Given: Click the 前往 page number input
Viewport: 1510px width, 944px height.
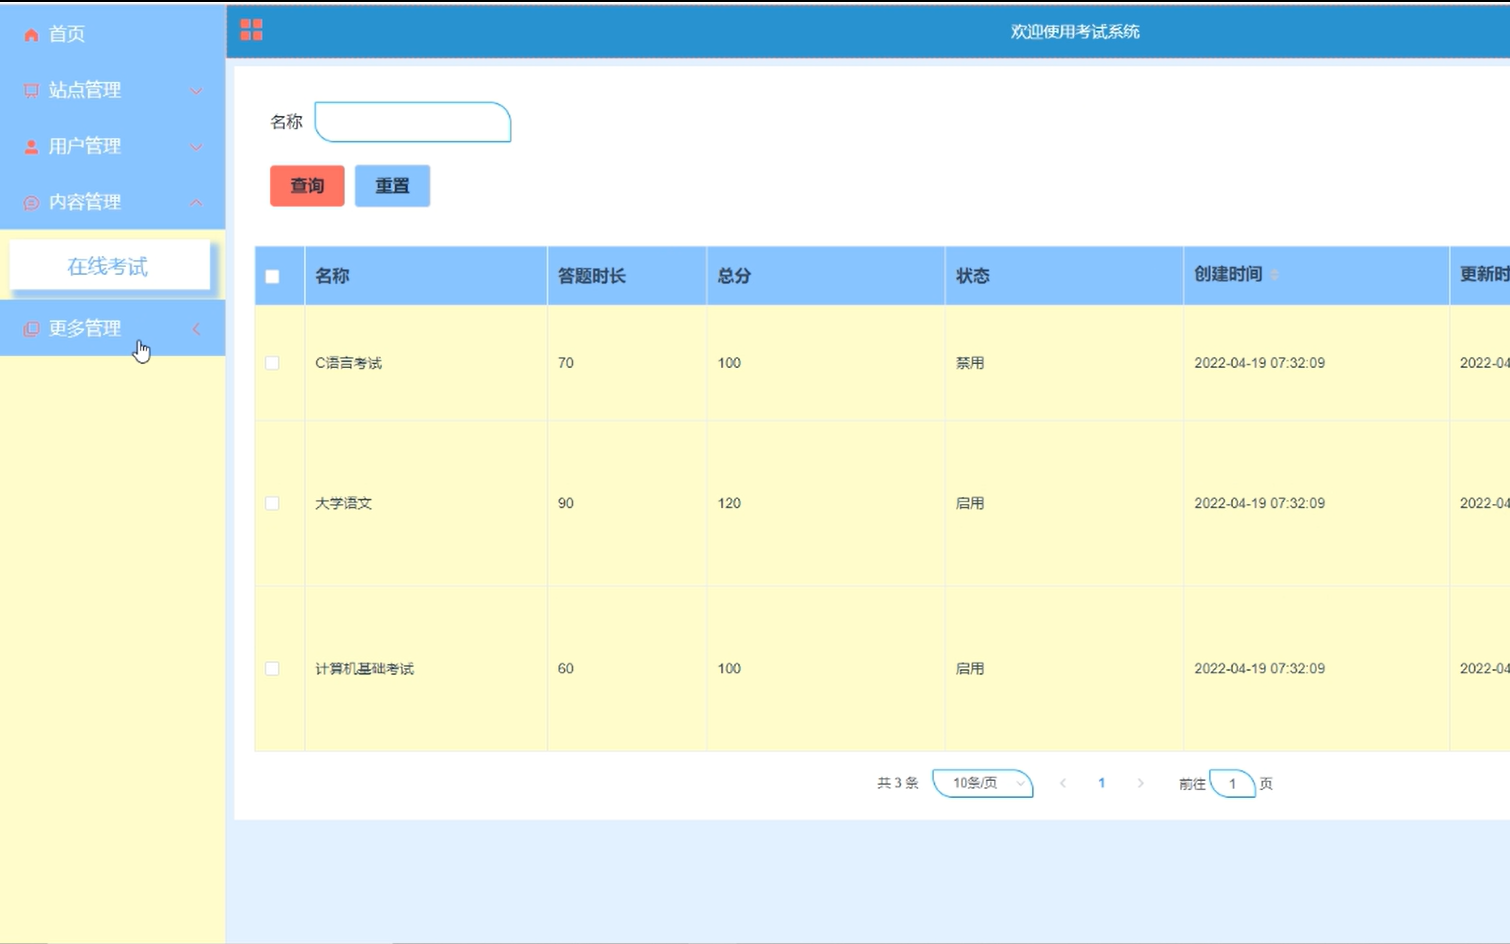Looking at the screenshot, I should [x=1232, y=783].
